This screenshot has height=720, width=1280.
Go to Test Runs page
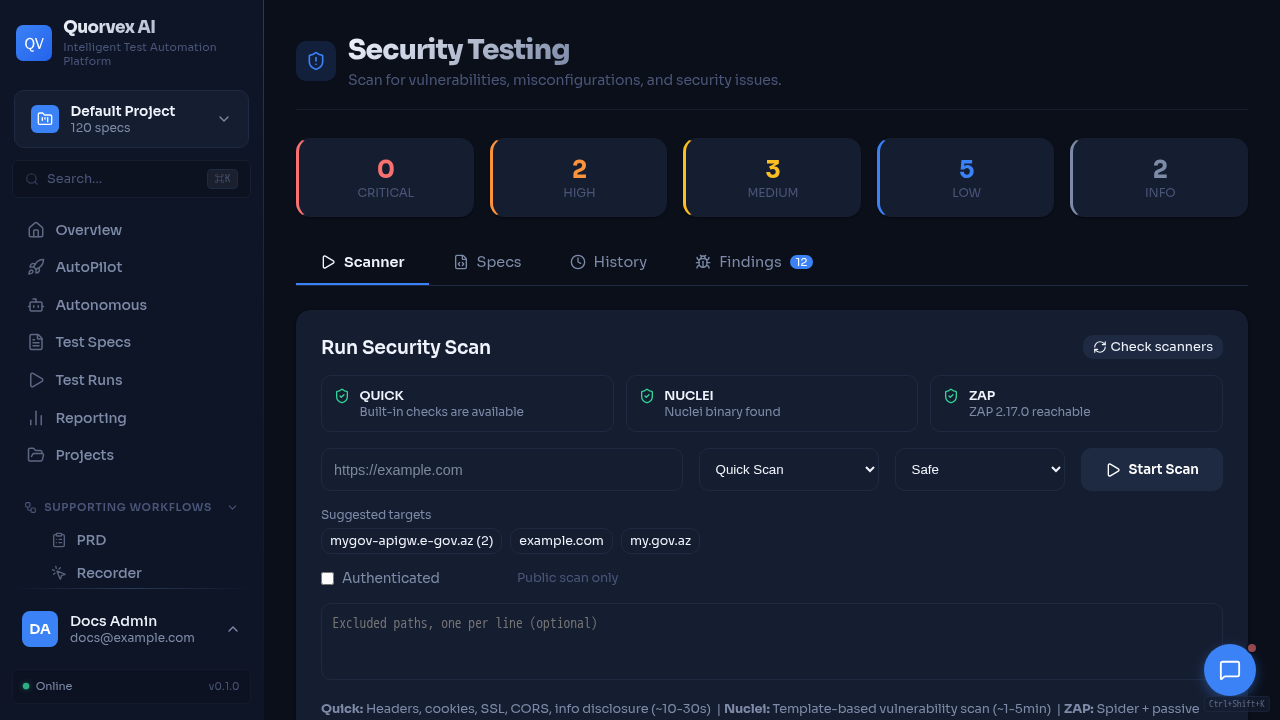click(x=132, y=380)
